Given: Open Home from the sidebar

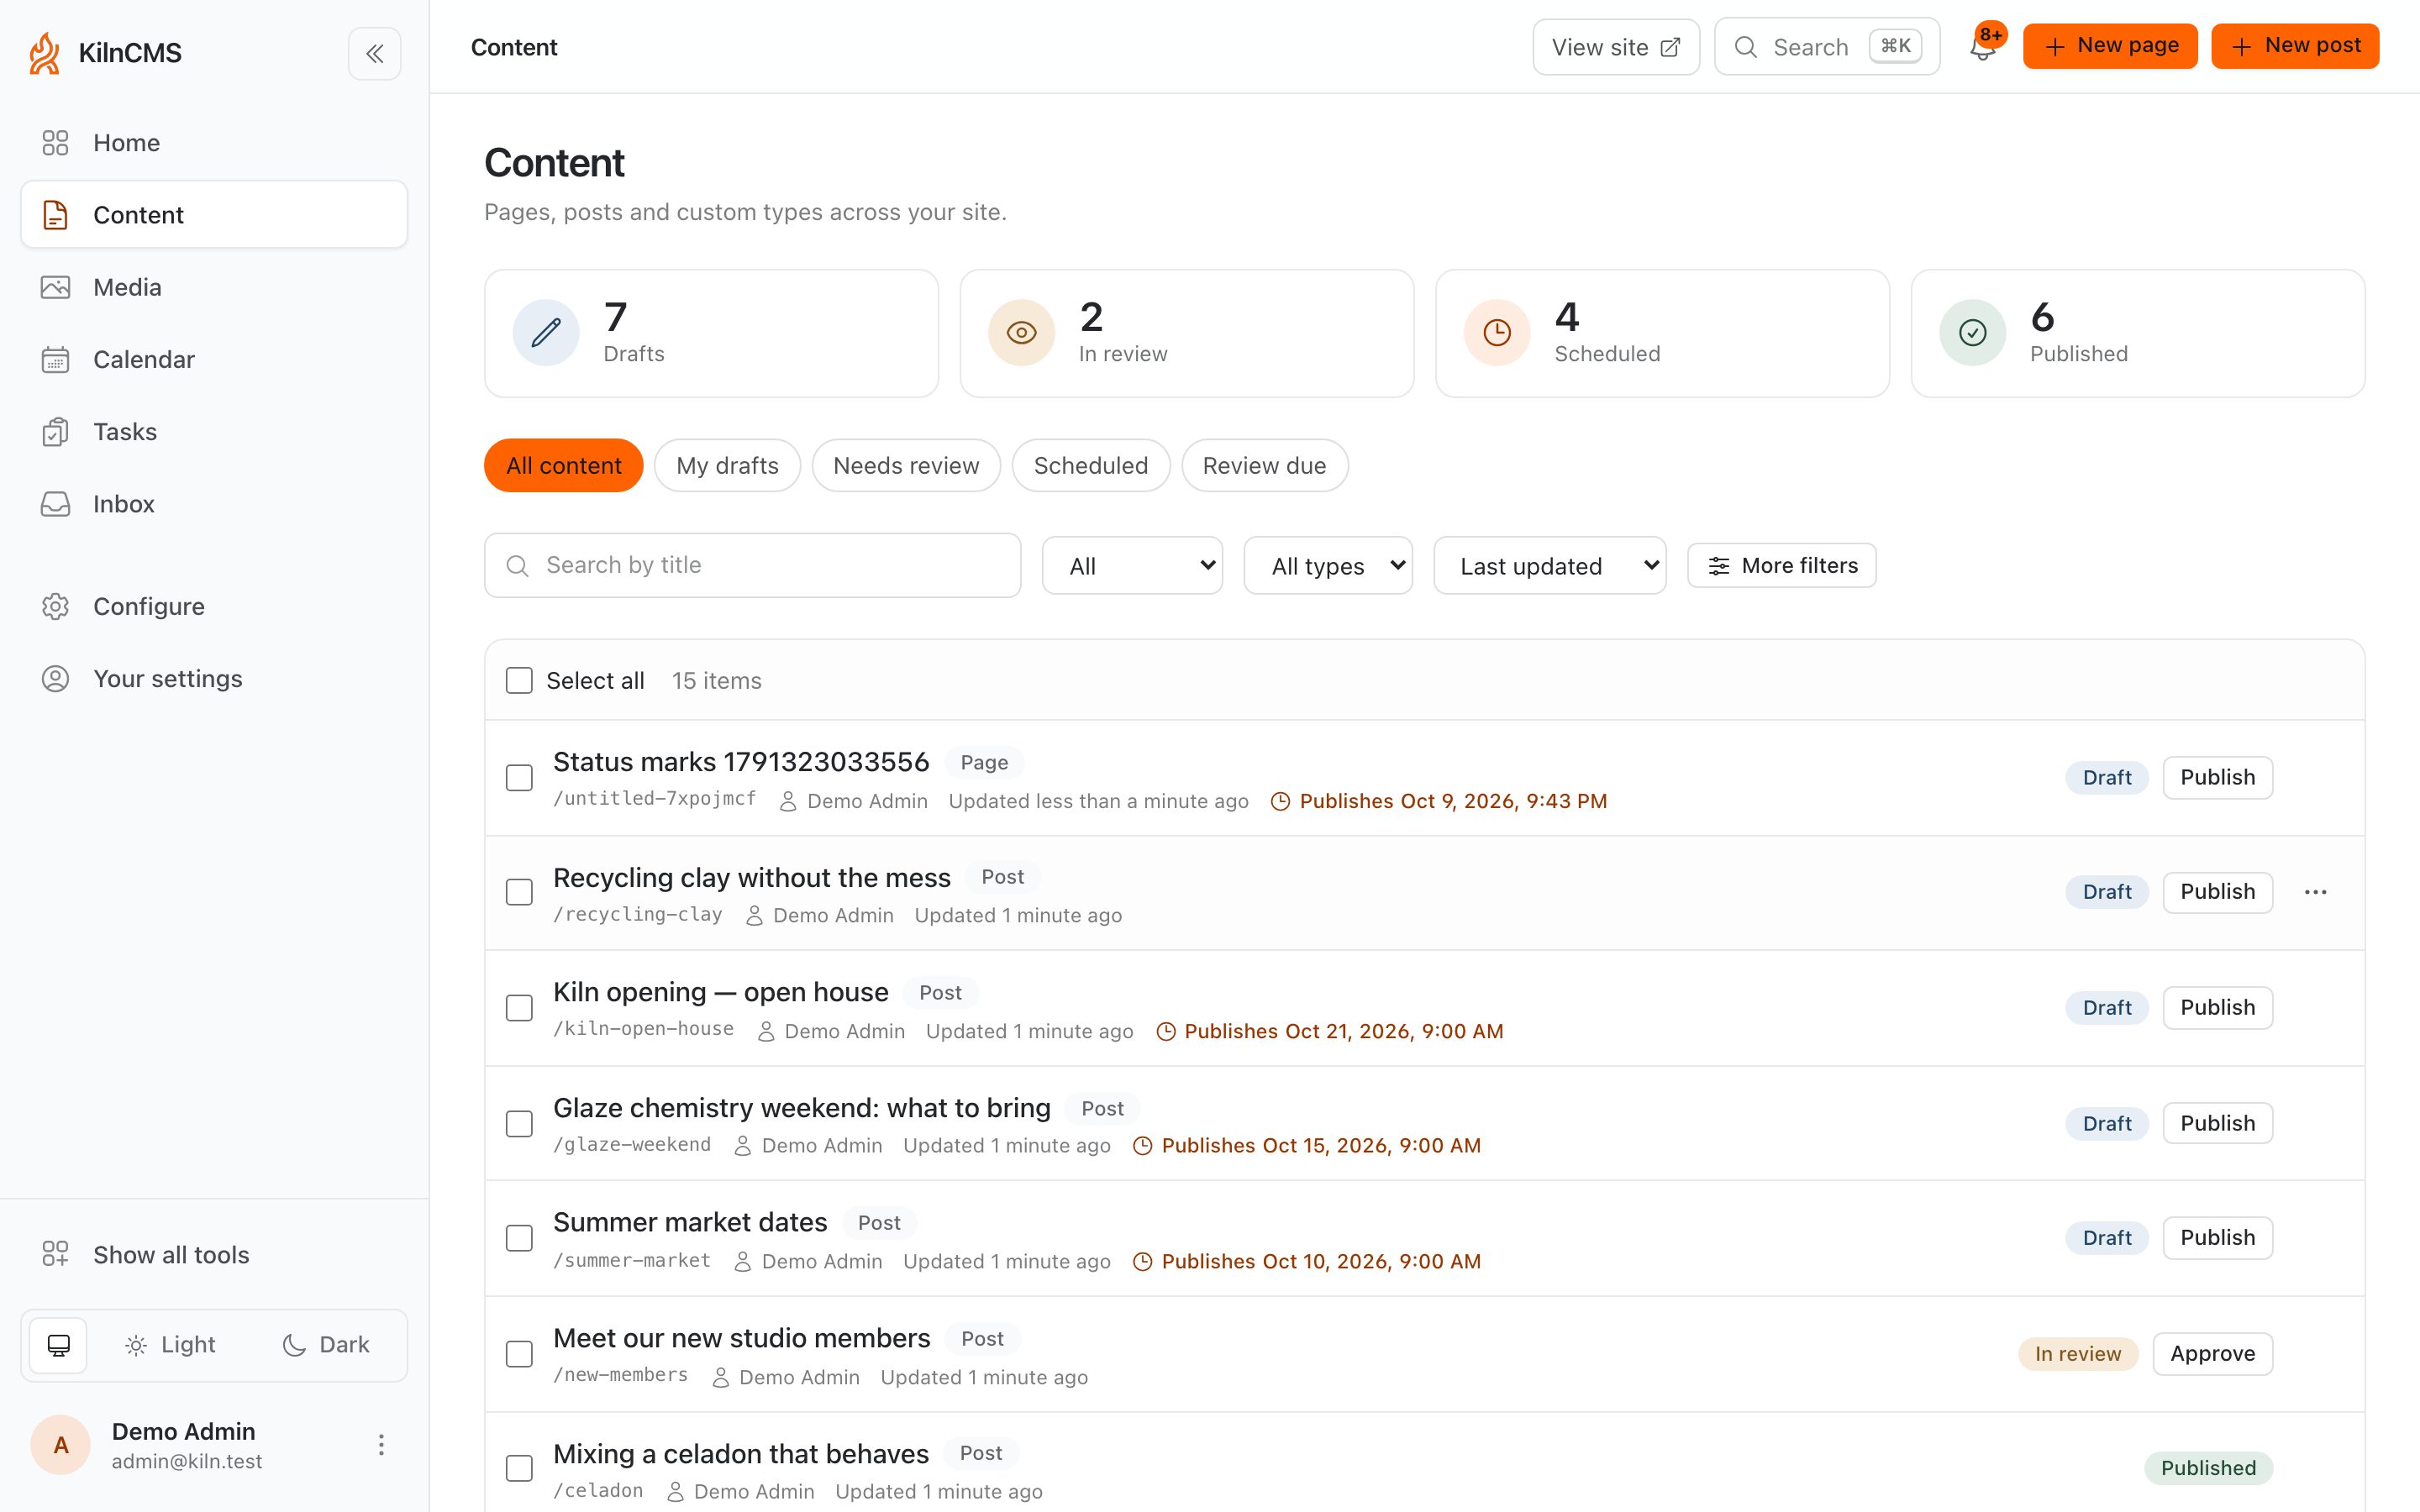Looking at the screenshot, I should click(x=214, y=143).
